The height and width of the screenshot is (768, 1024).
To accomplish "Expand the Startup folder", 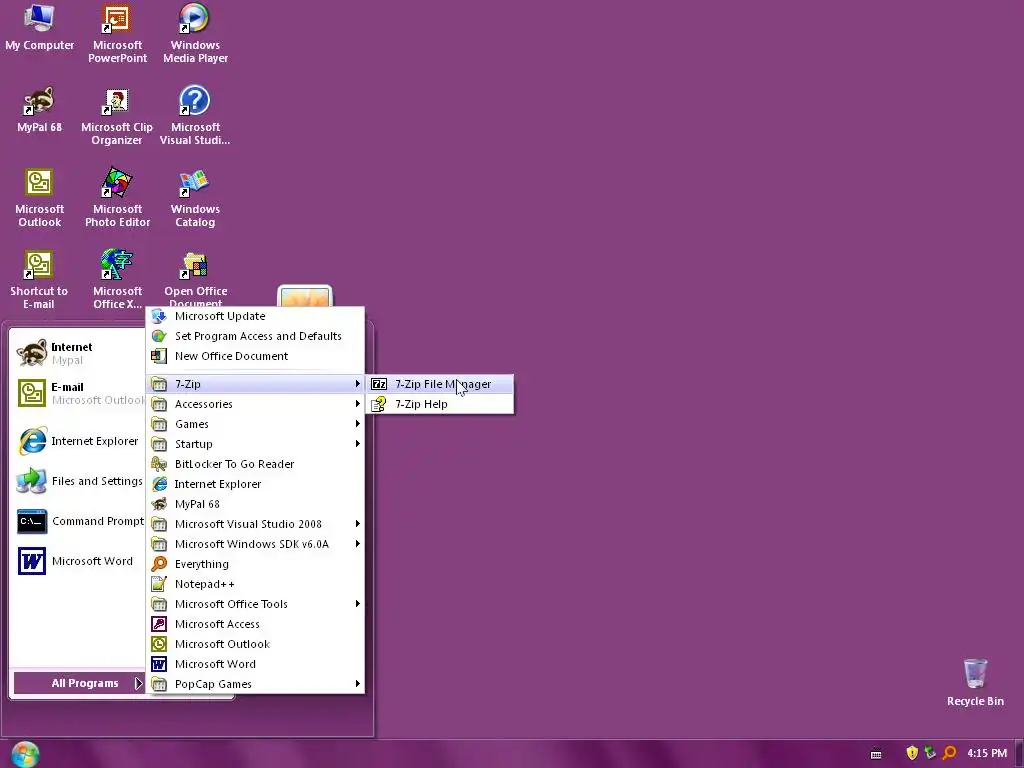I will click(256, 444).
